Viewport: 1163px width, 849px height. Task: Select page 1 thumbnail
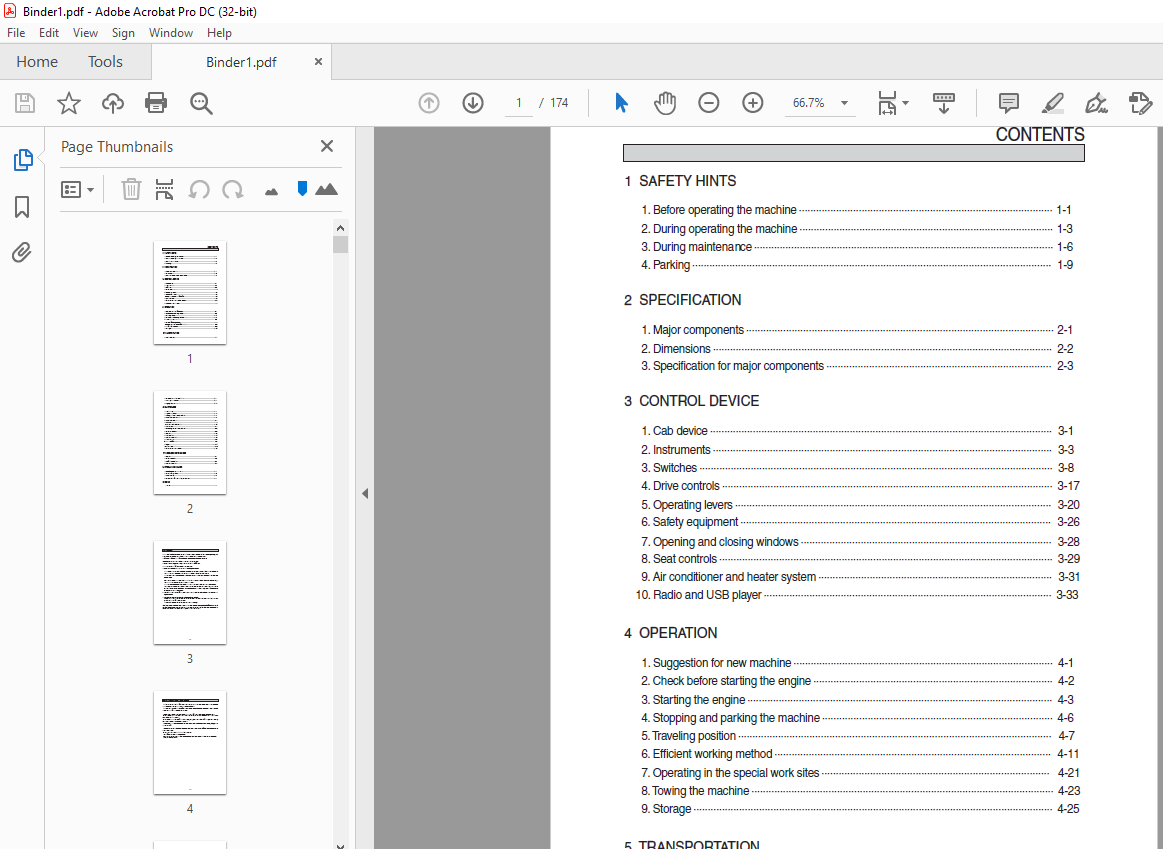[x=190, y=293]
